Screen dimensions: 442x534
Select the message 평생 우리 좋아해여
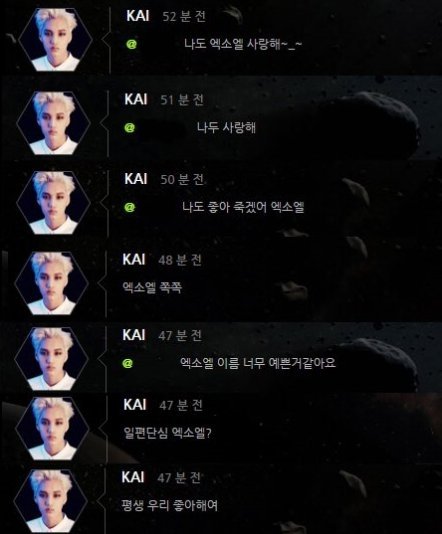[x=170, y=505]
